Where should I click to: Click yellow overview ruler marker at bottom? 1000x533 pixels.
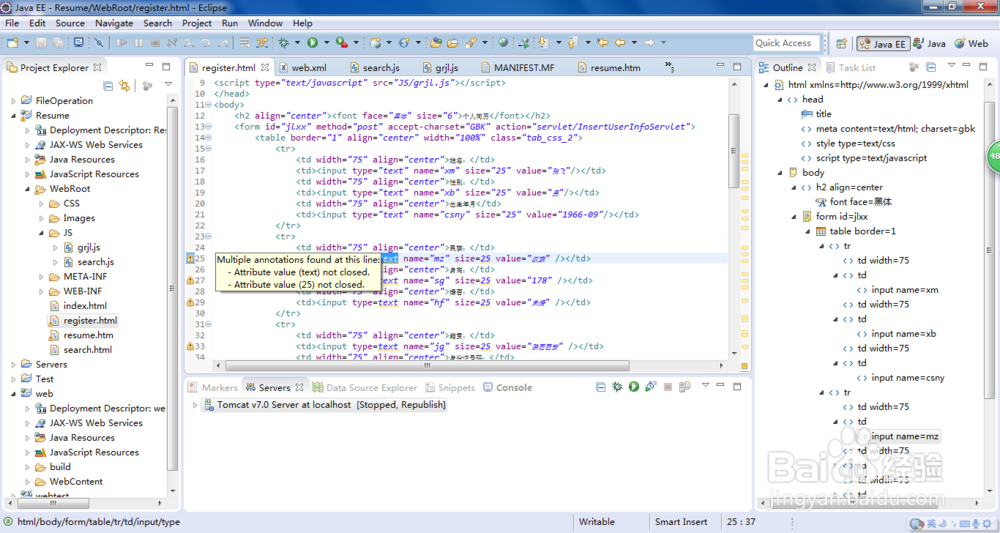[x=744, y=366]
